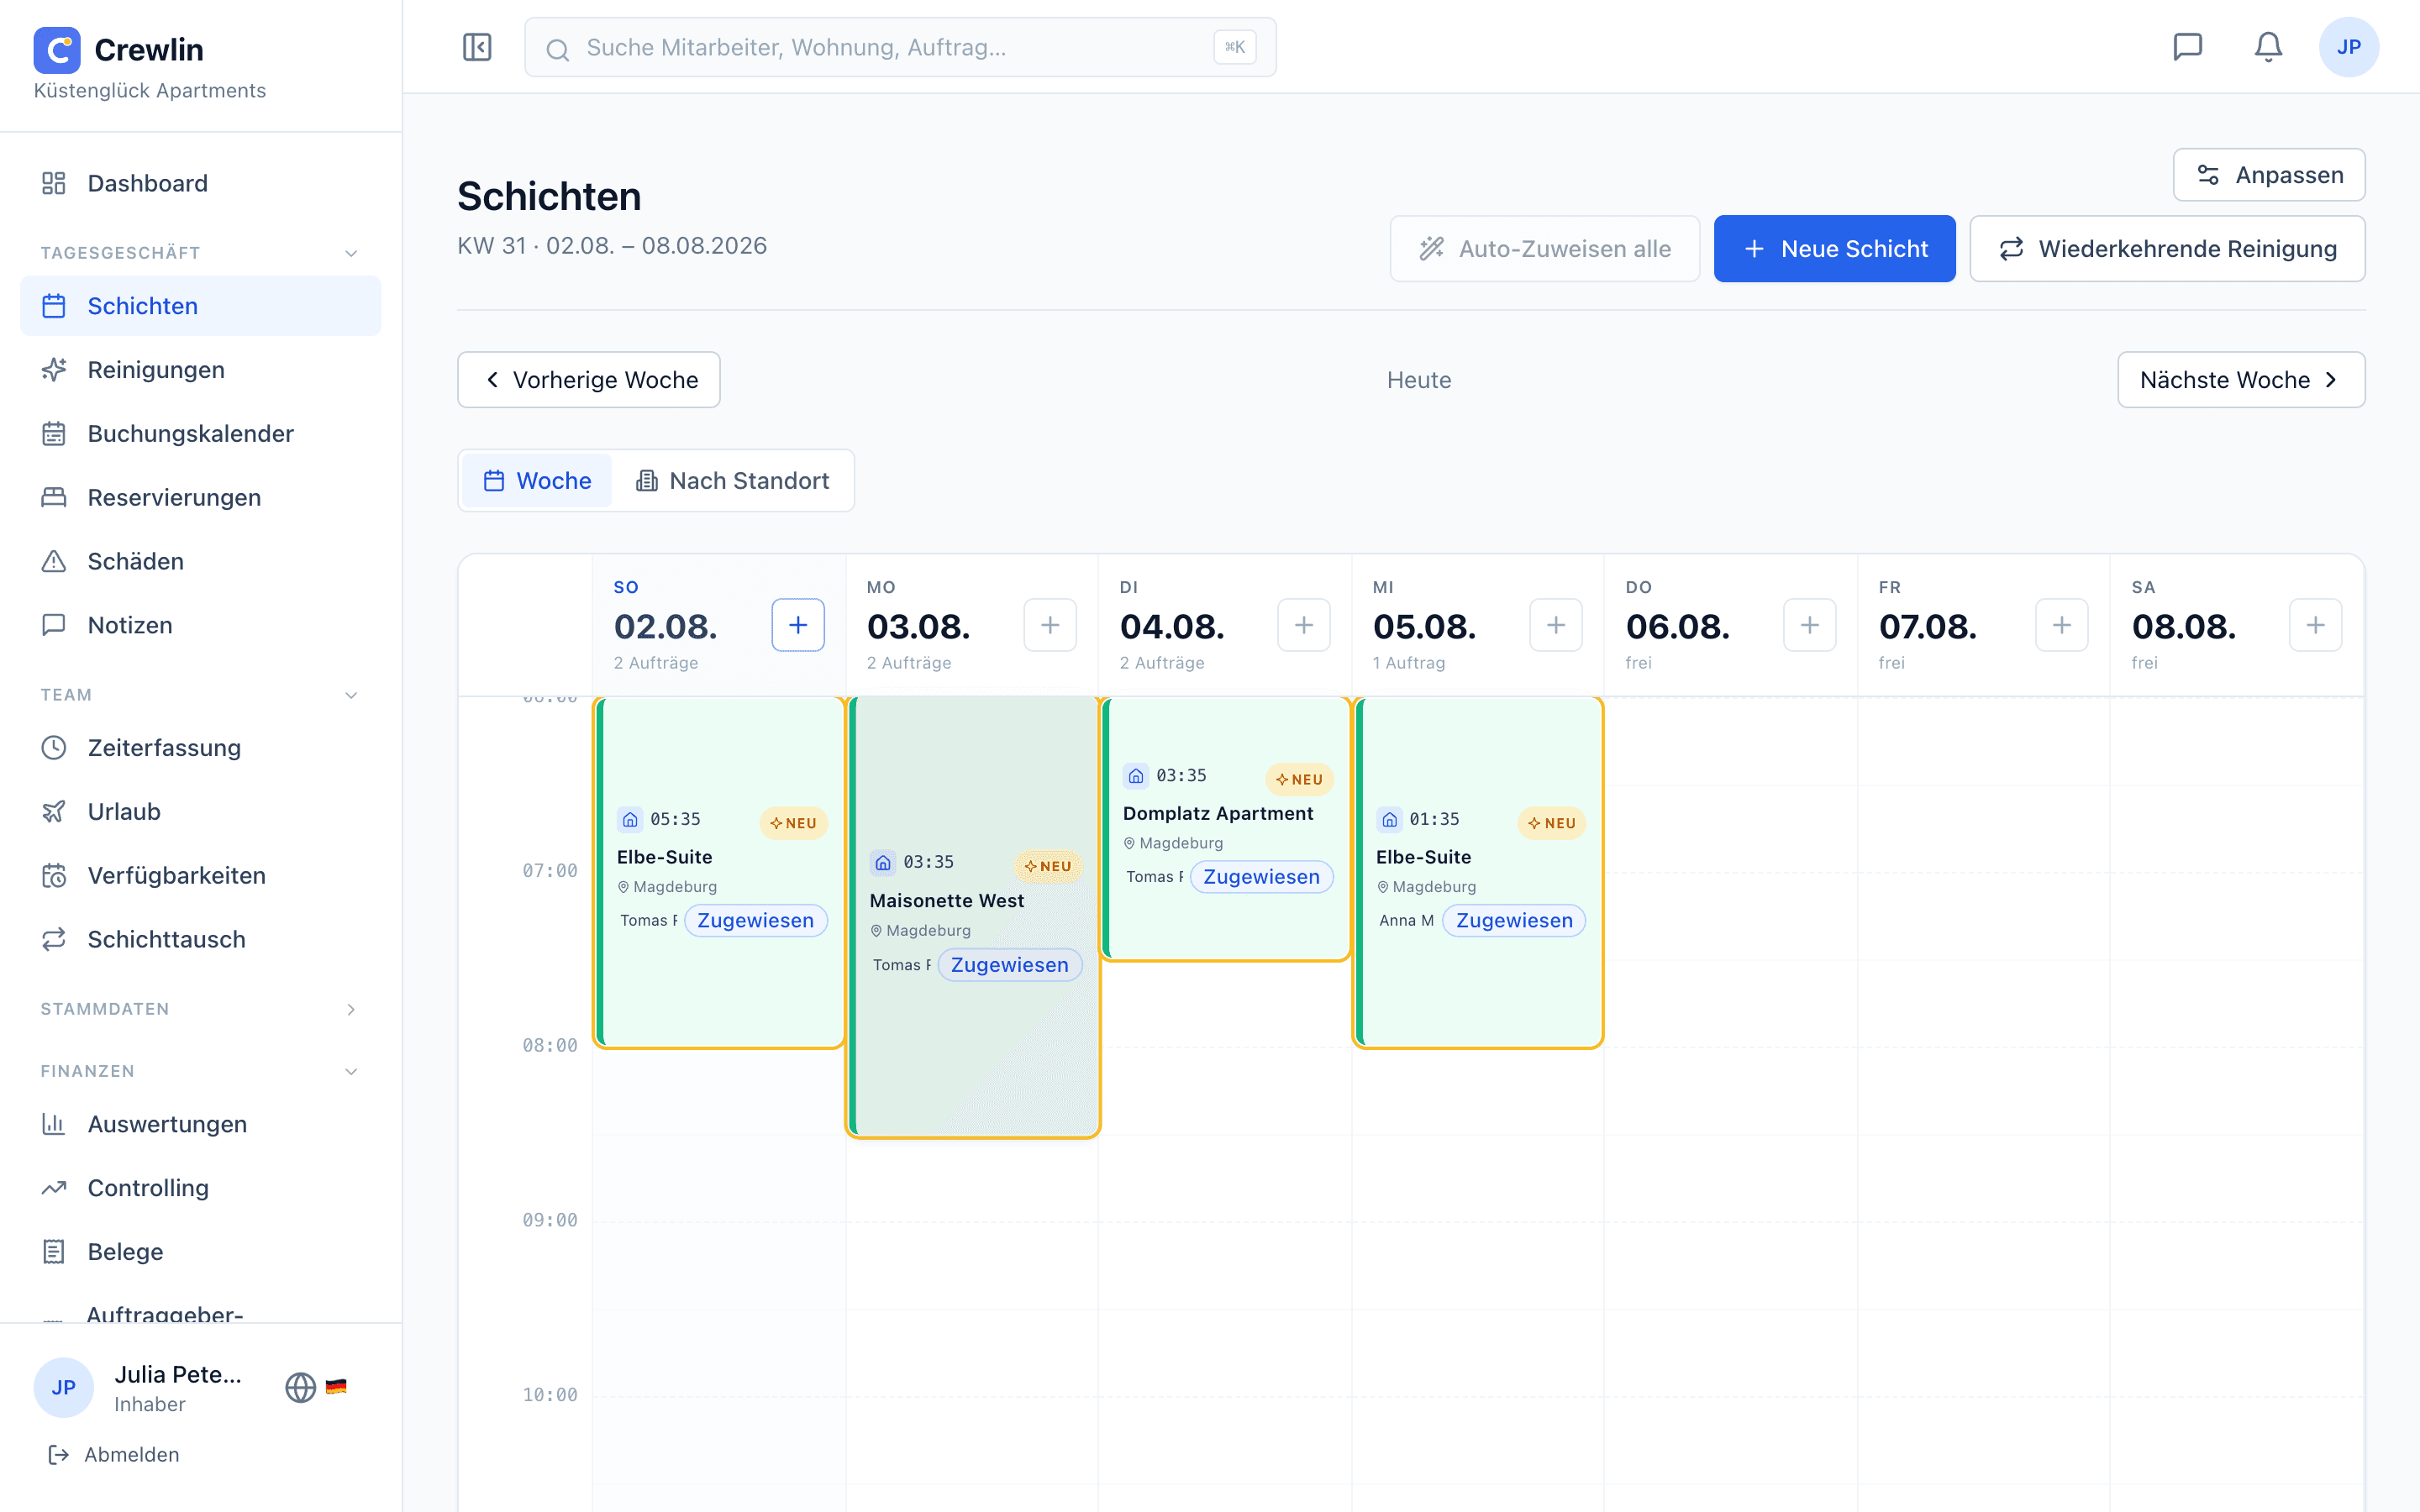Click the NEU badge on Maisonette West
Image resolution: width=2420 pixels, height=1512 pixels.
coord(1048,866)
